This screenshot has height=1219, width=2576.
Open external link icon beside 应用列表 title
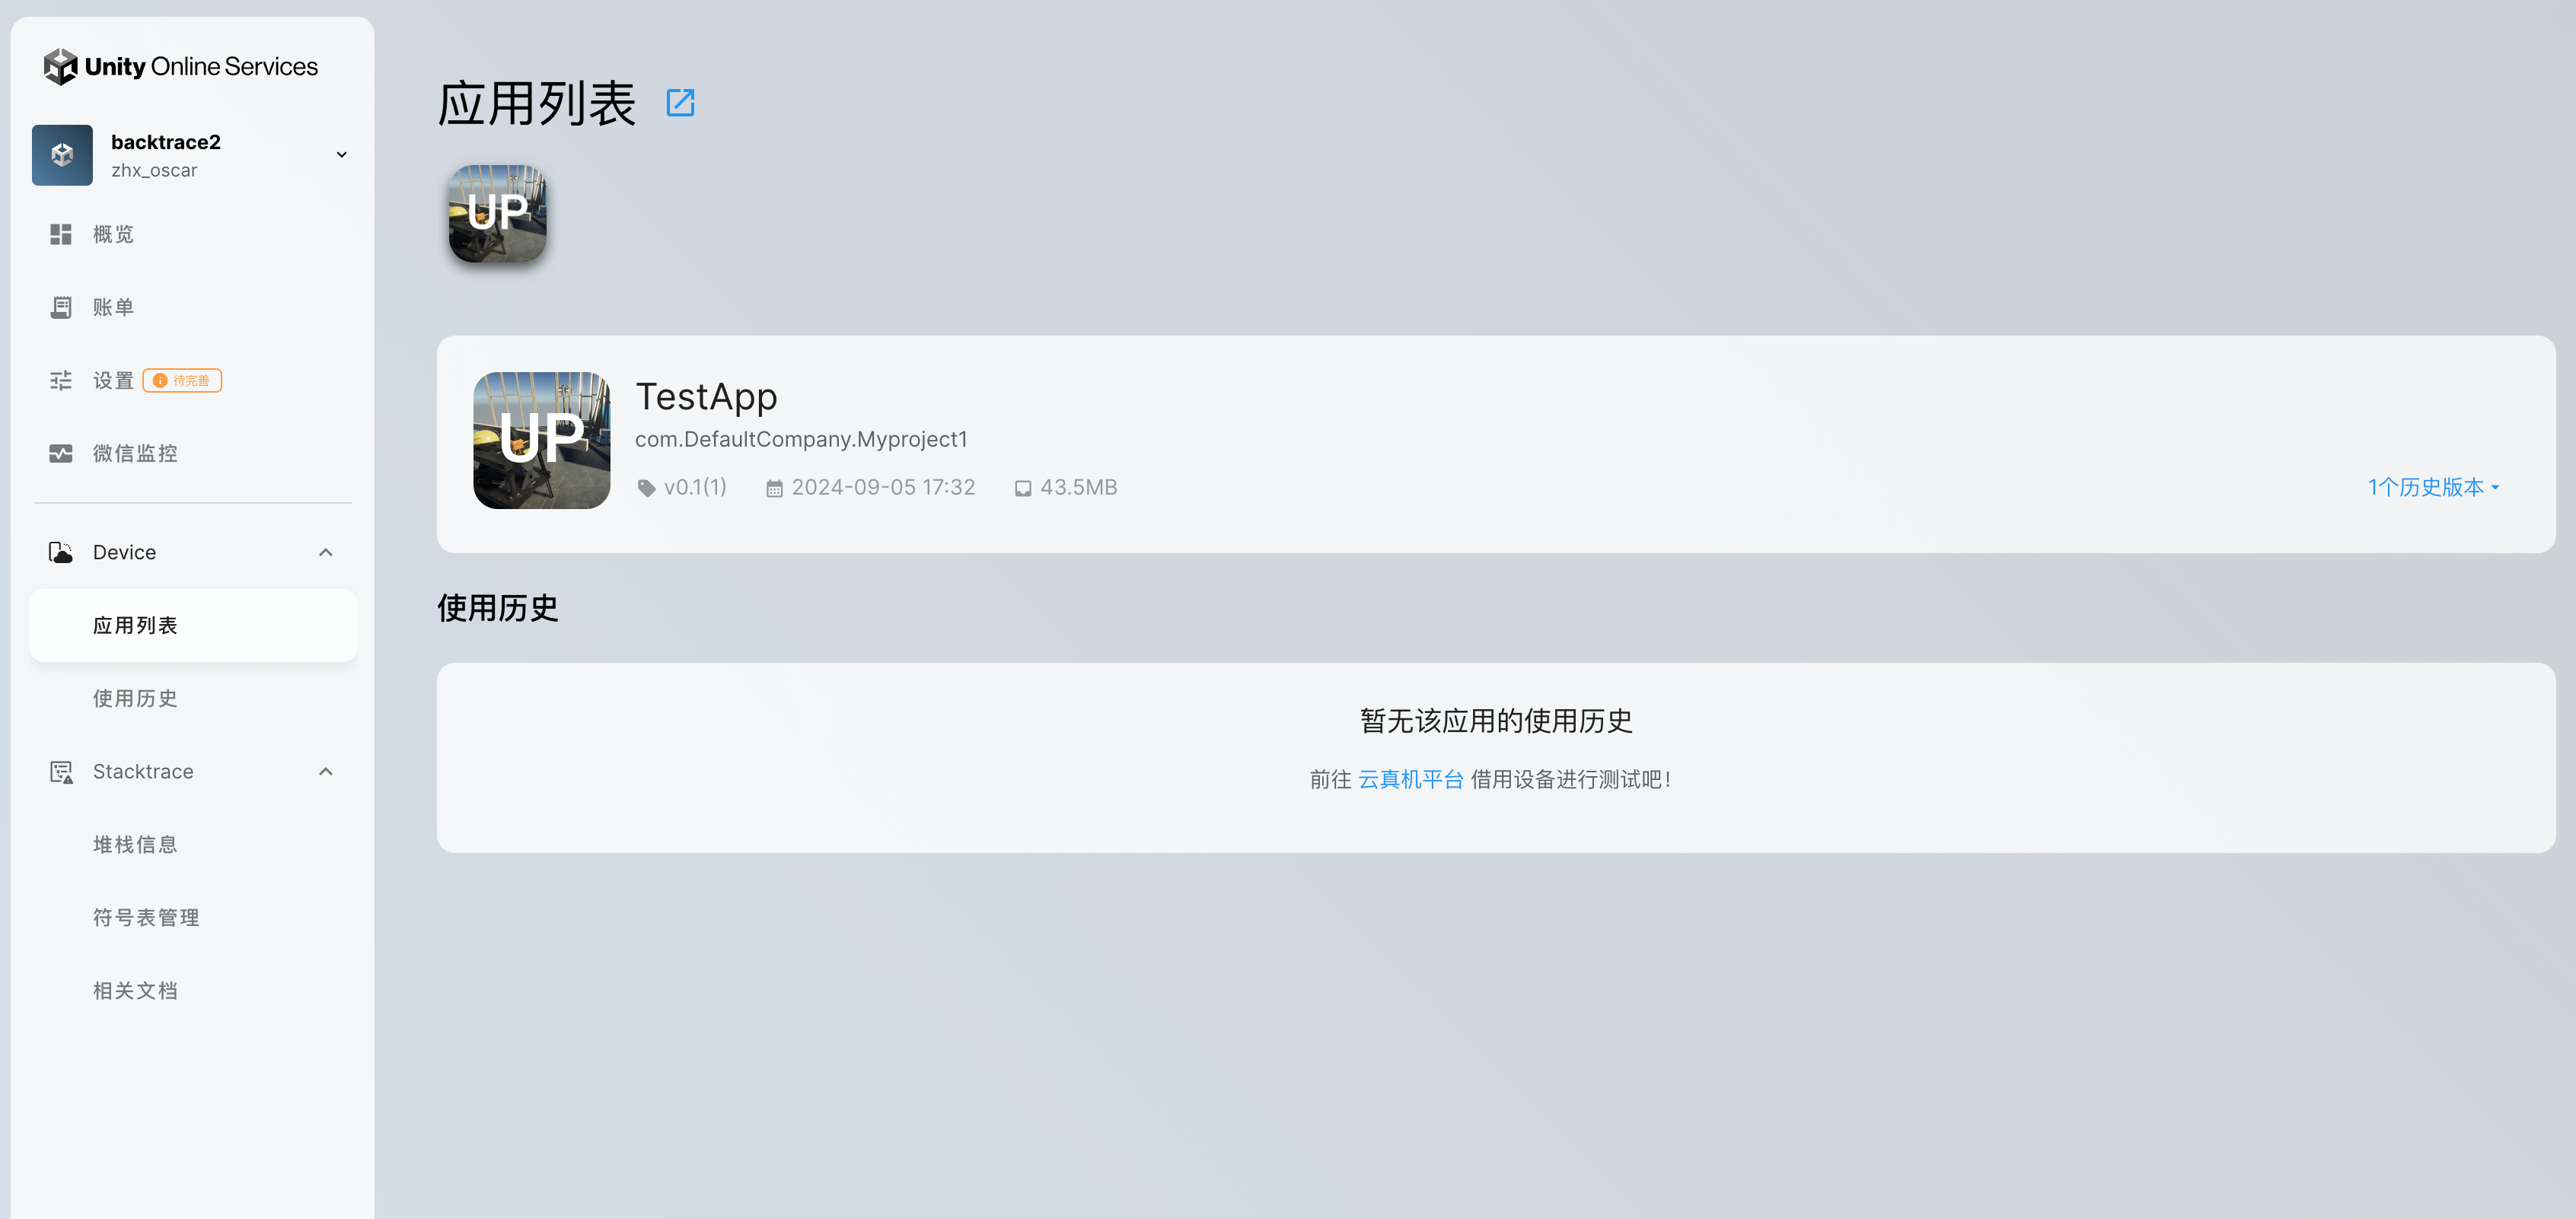coord(680,102)
